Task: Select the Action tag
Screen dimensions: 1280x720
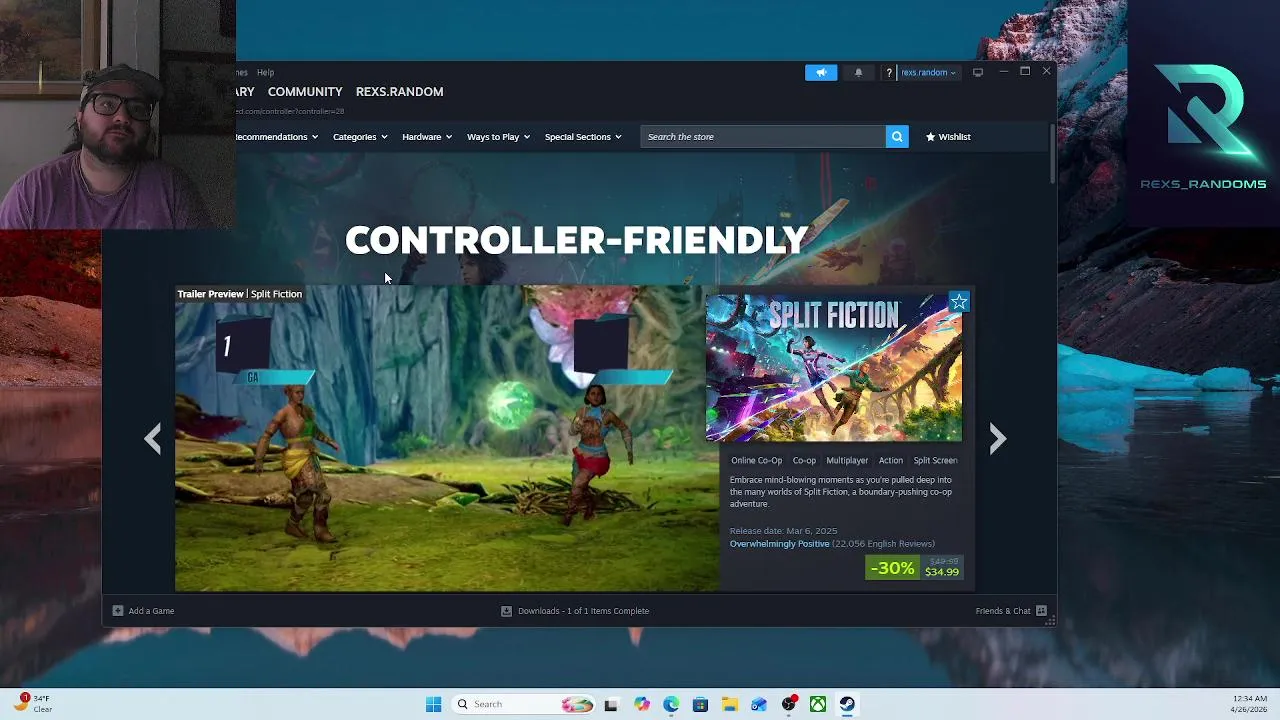Action: pos(890,461)
